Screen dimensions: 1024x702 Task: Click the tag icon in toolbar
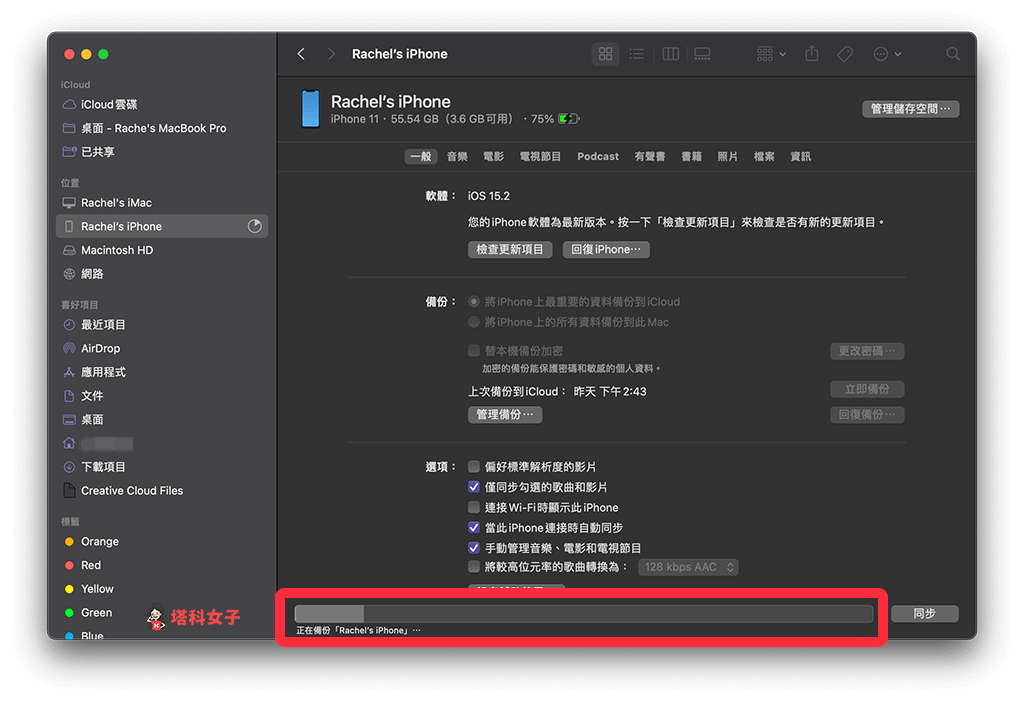845,54
